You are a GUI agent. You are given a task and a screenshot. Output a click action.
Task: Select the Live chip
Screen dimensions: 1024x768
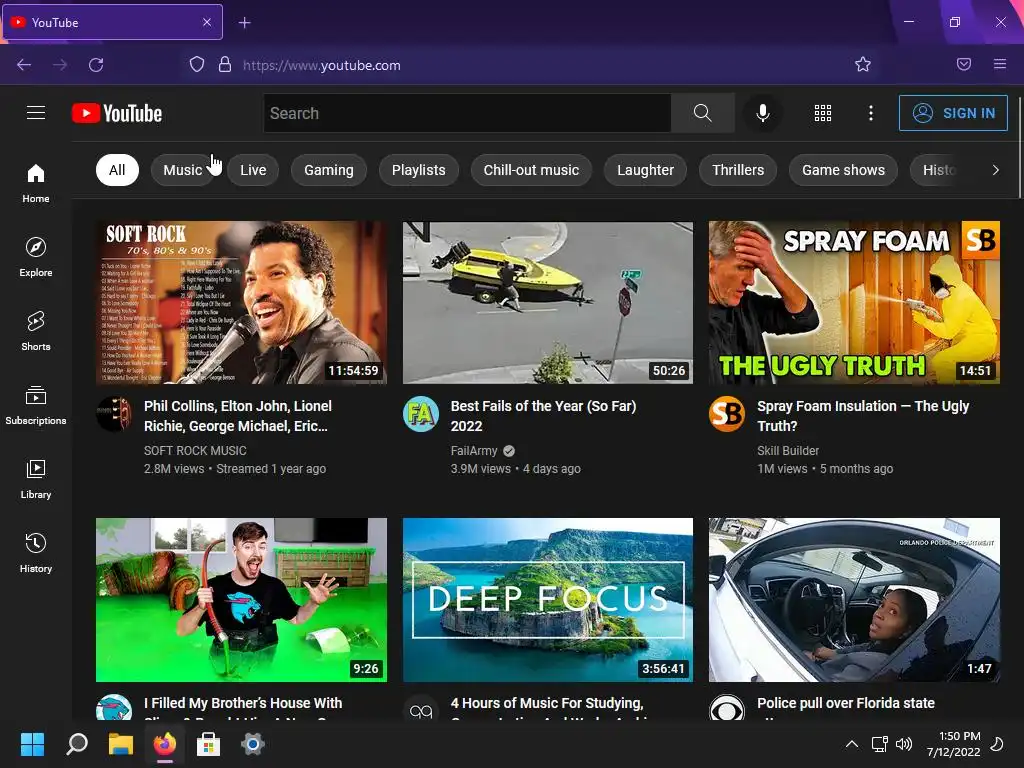point(253,170)
